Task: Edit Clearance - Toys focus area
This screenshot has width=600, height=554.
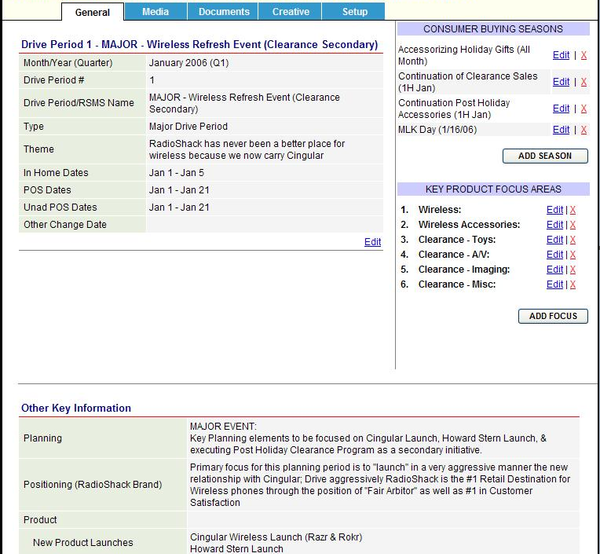Action: [x=554, y=240]
